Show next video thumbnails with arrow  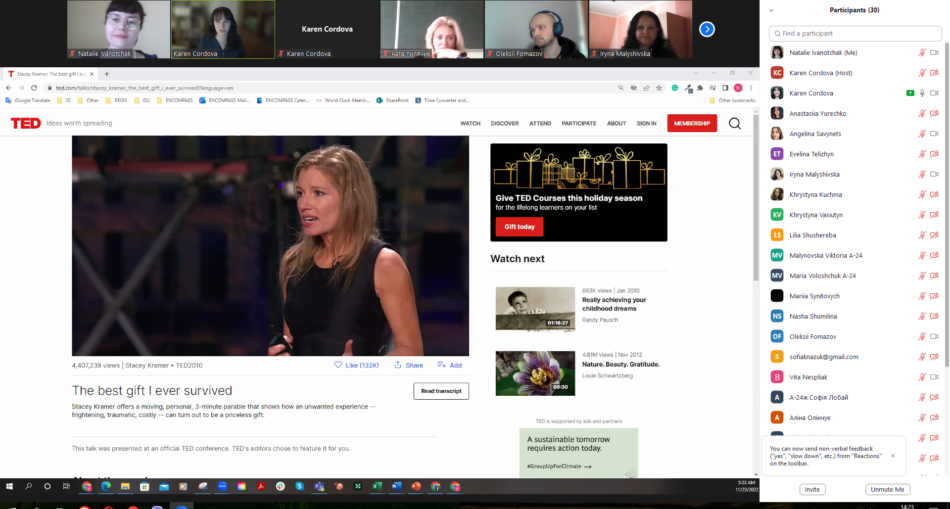pyautogui.click(x=707, y=29)
